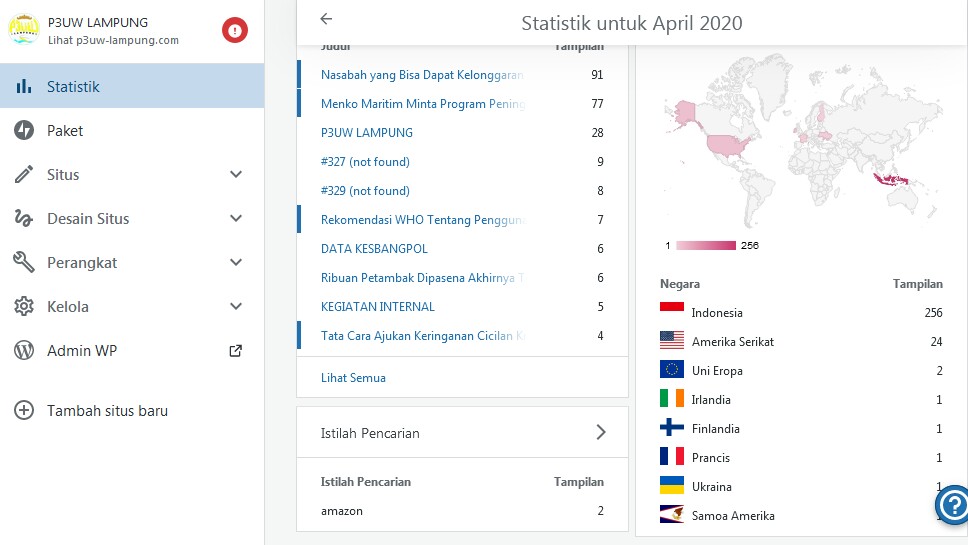Expand the Kelola menu chevron
Viewport: 968px width, 545px height.
pyautogui.click(x=236, y=306)
